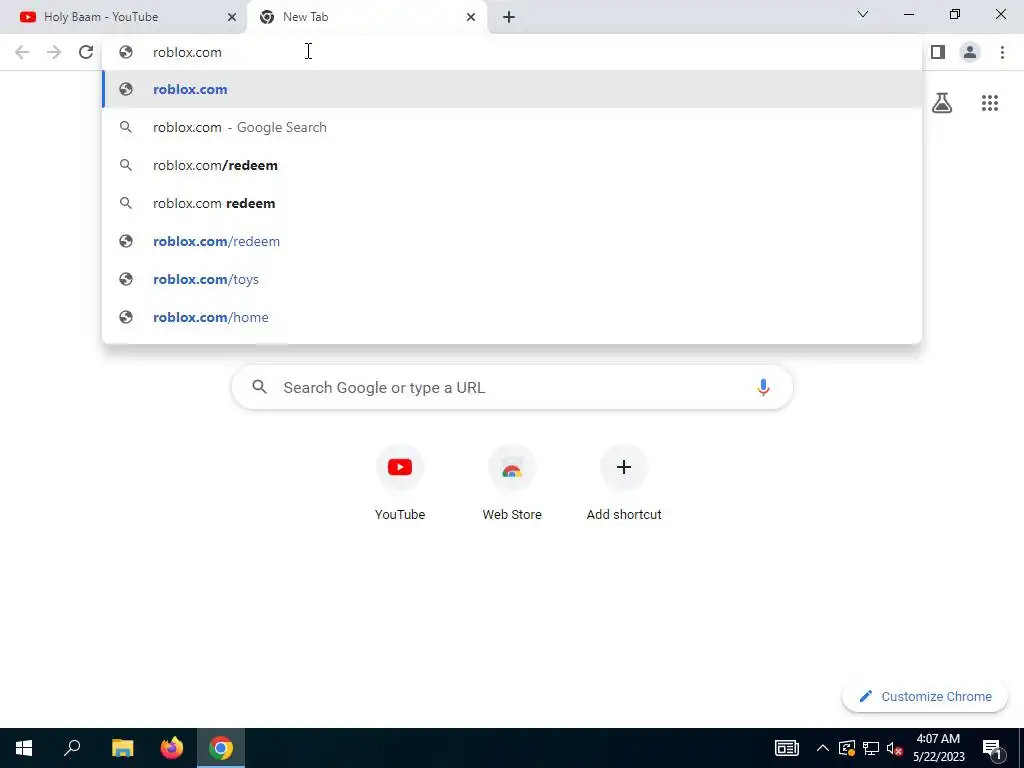Open the Google apps grid

coord(990,103)
